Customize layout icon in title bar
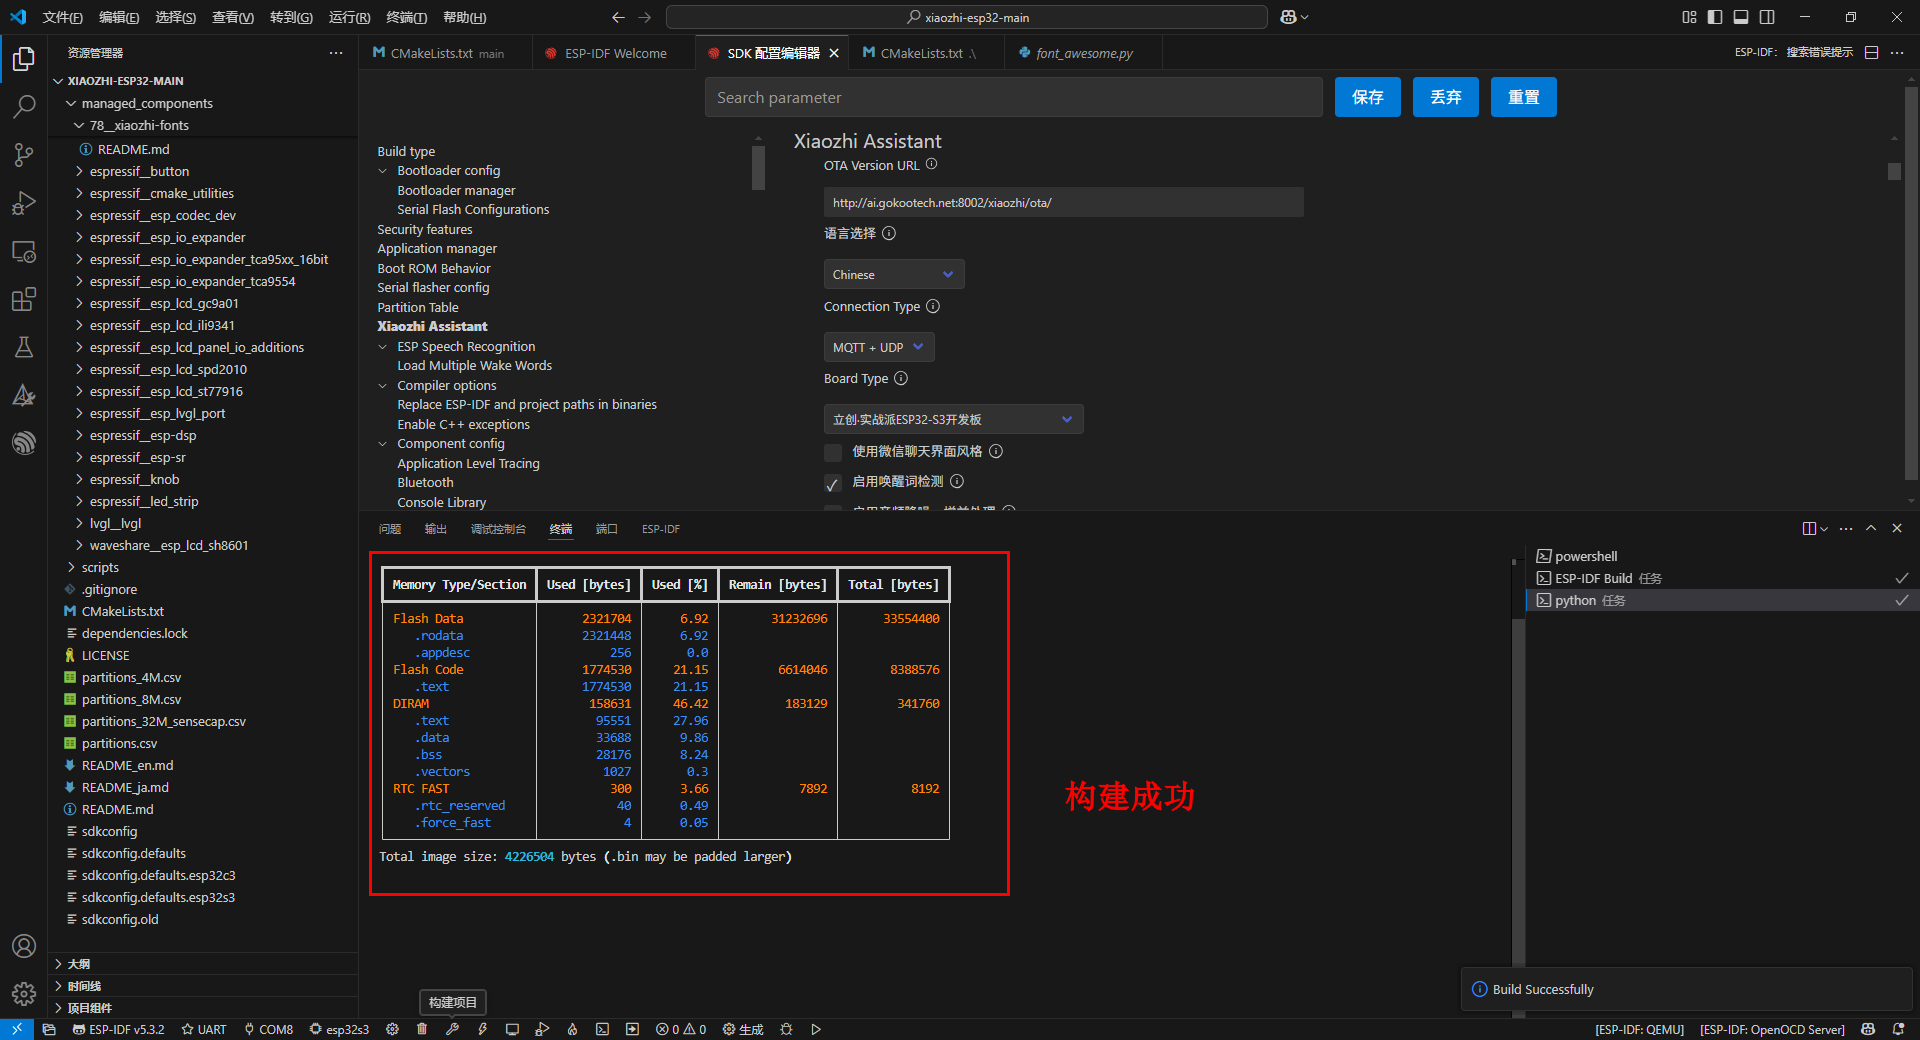Image resolution: width=1920 pixels, height=1040 pixels. tap(1689, 17)
